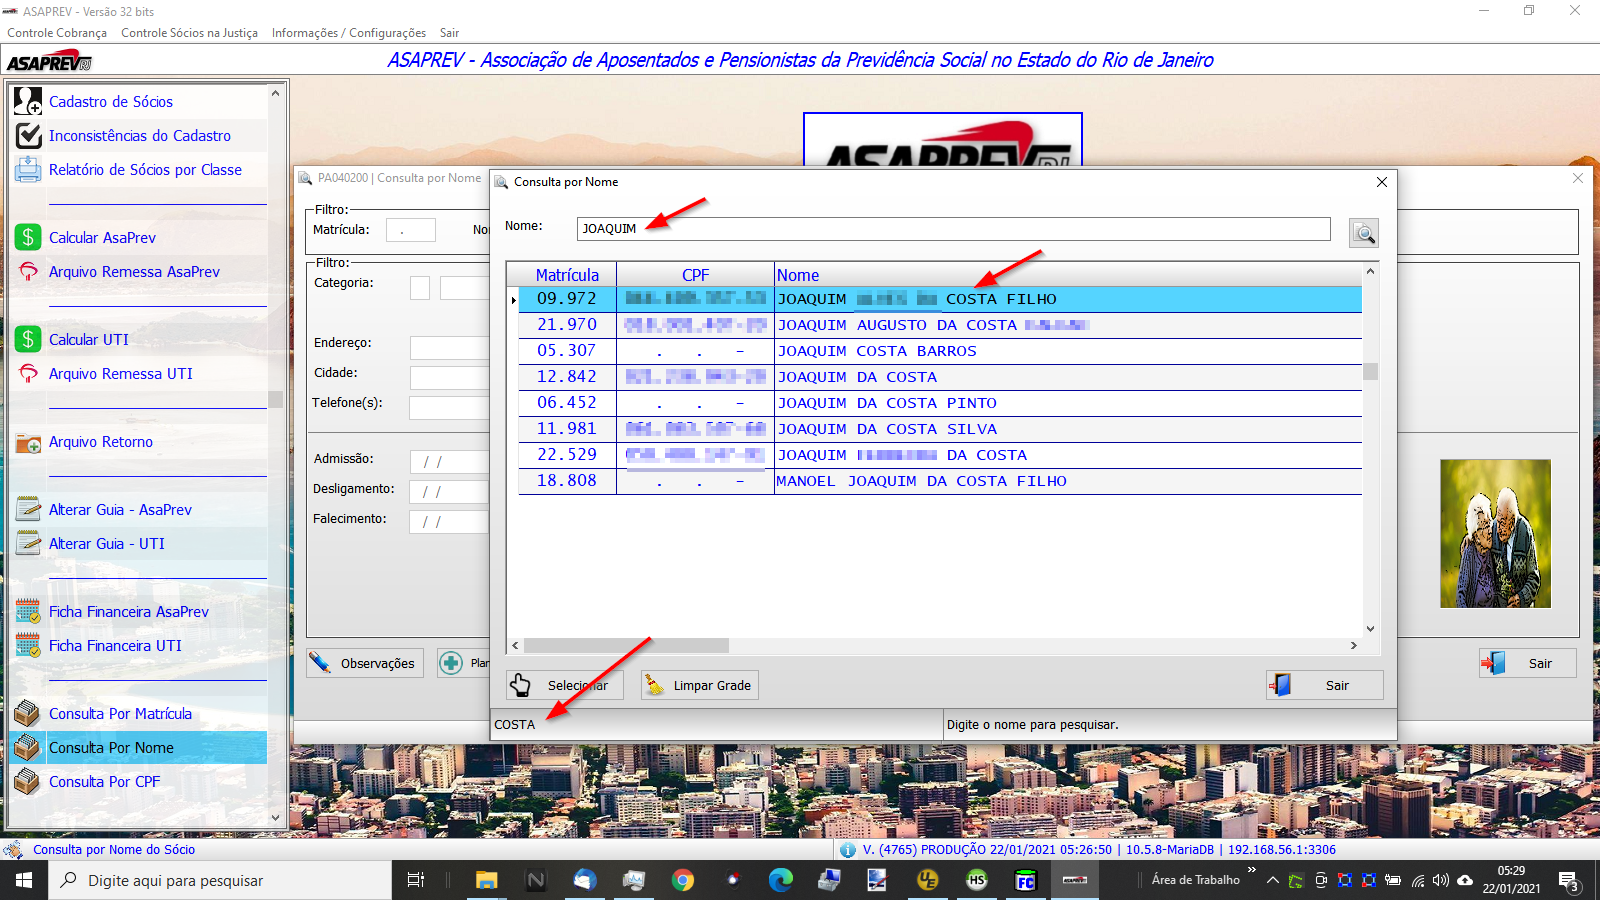Screen dimensions: 1600x900
Task: Open the volume icon in system tray
Action: [x=1441, y=880]
